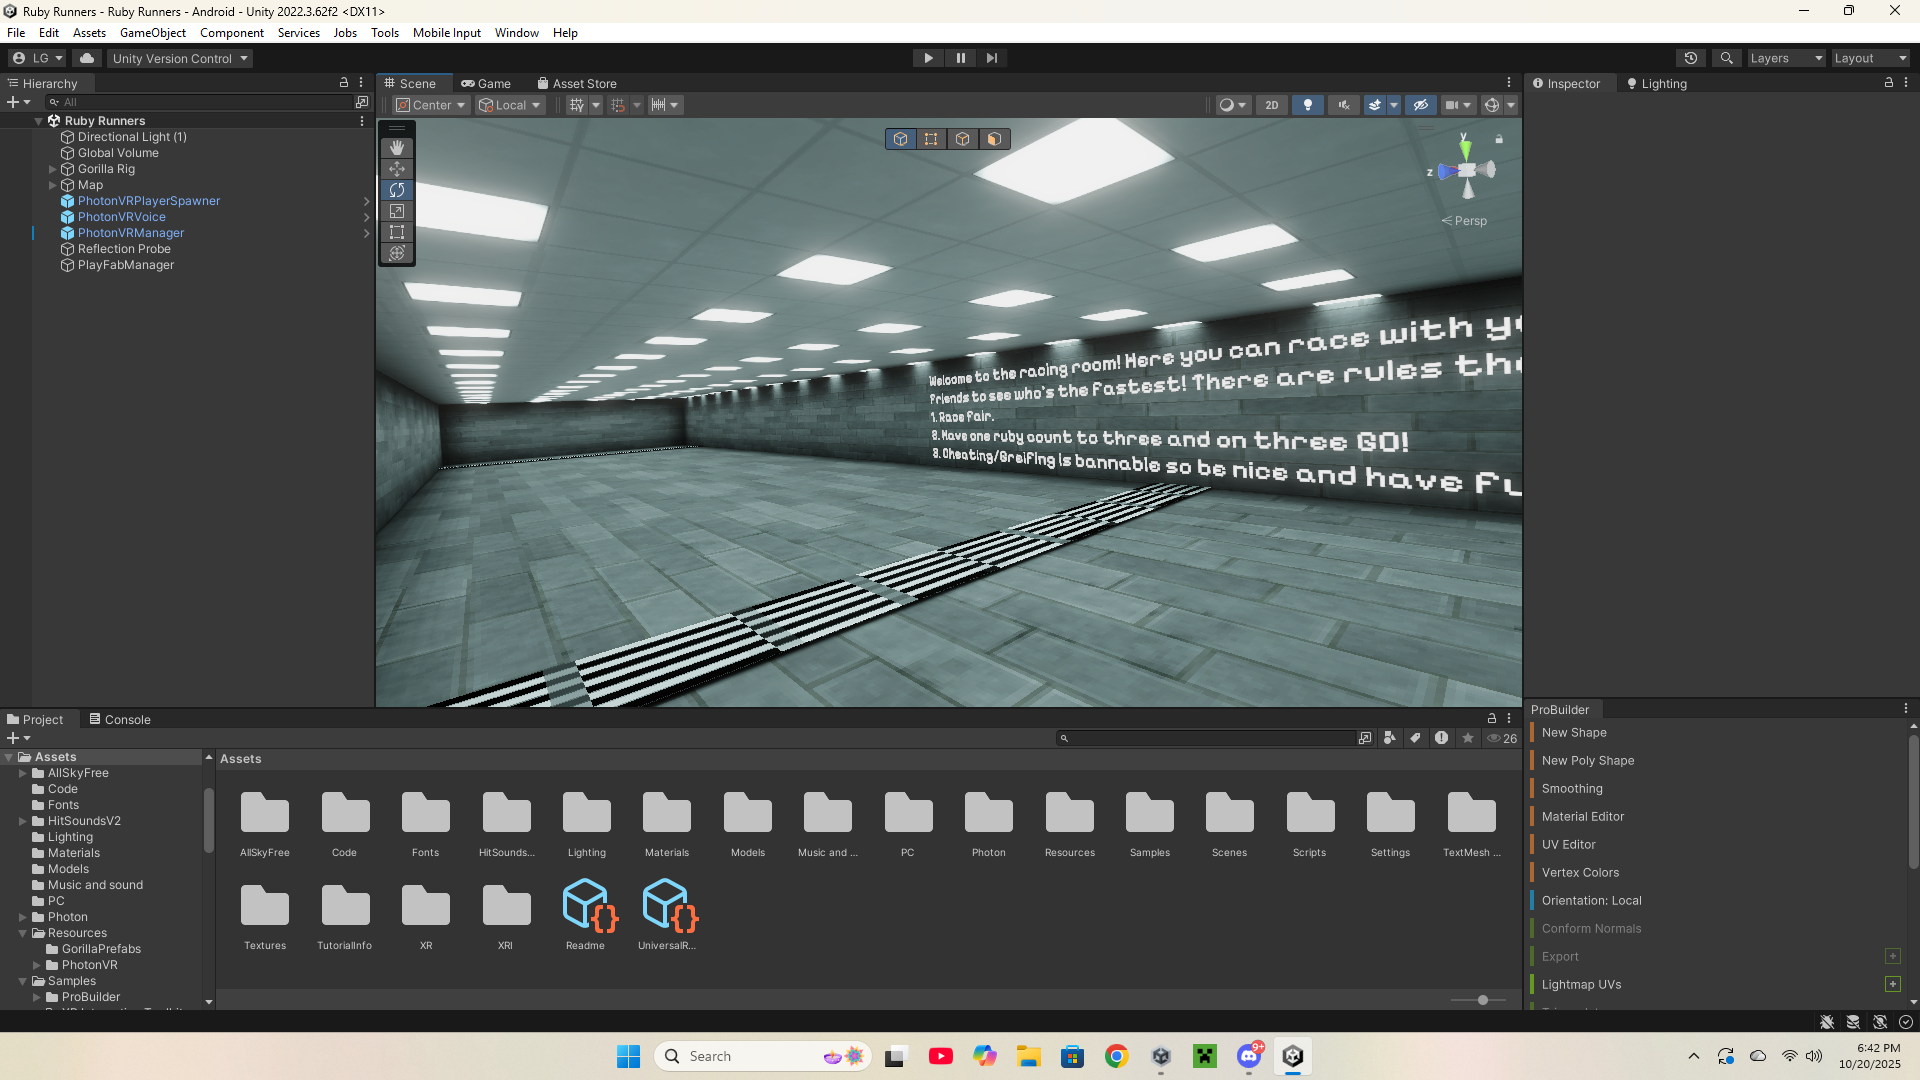Select the Hand view tool

pyautogui.click(x=397, y=148)
